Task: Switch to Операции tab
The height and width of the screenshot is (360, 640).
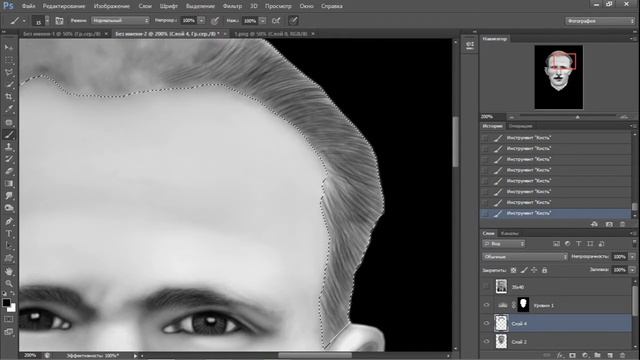Action: (520, 126)
